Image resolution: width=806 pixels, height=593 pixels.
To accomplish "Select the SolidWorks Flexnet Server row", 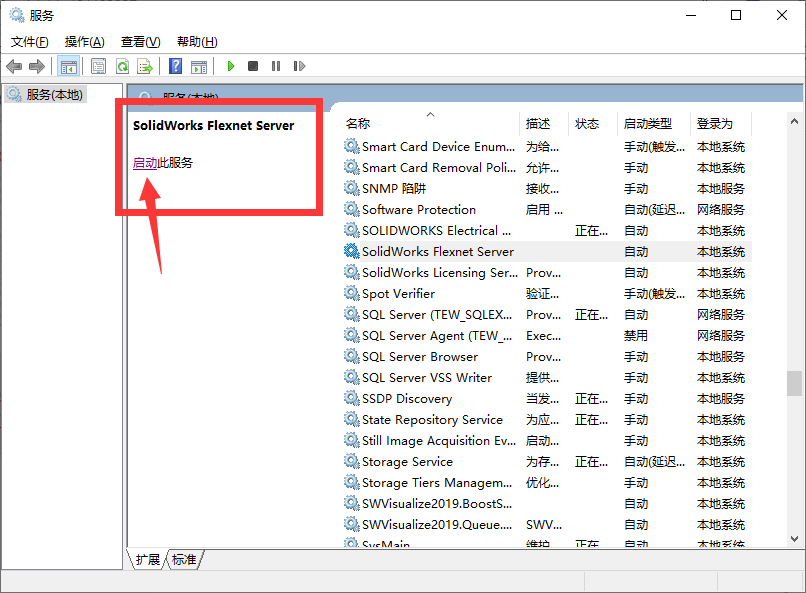I will click(547, 252).
